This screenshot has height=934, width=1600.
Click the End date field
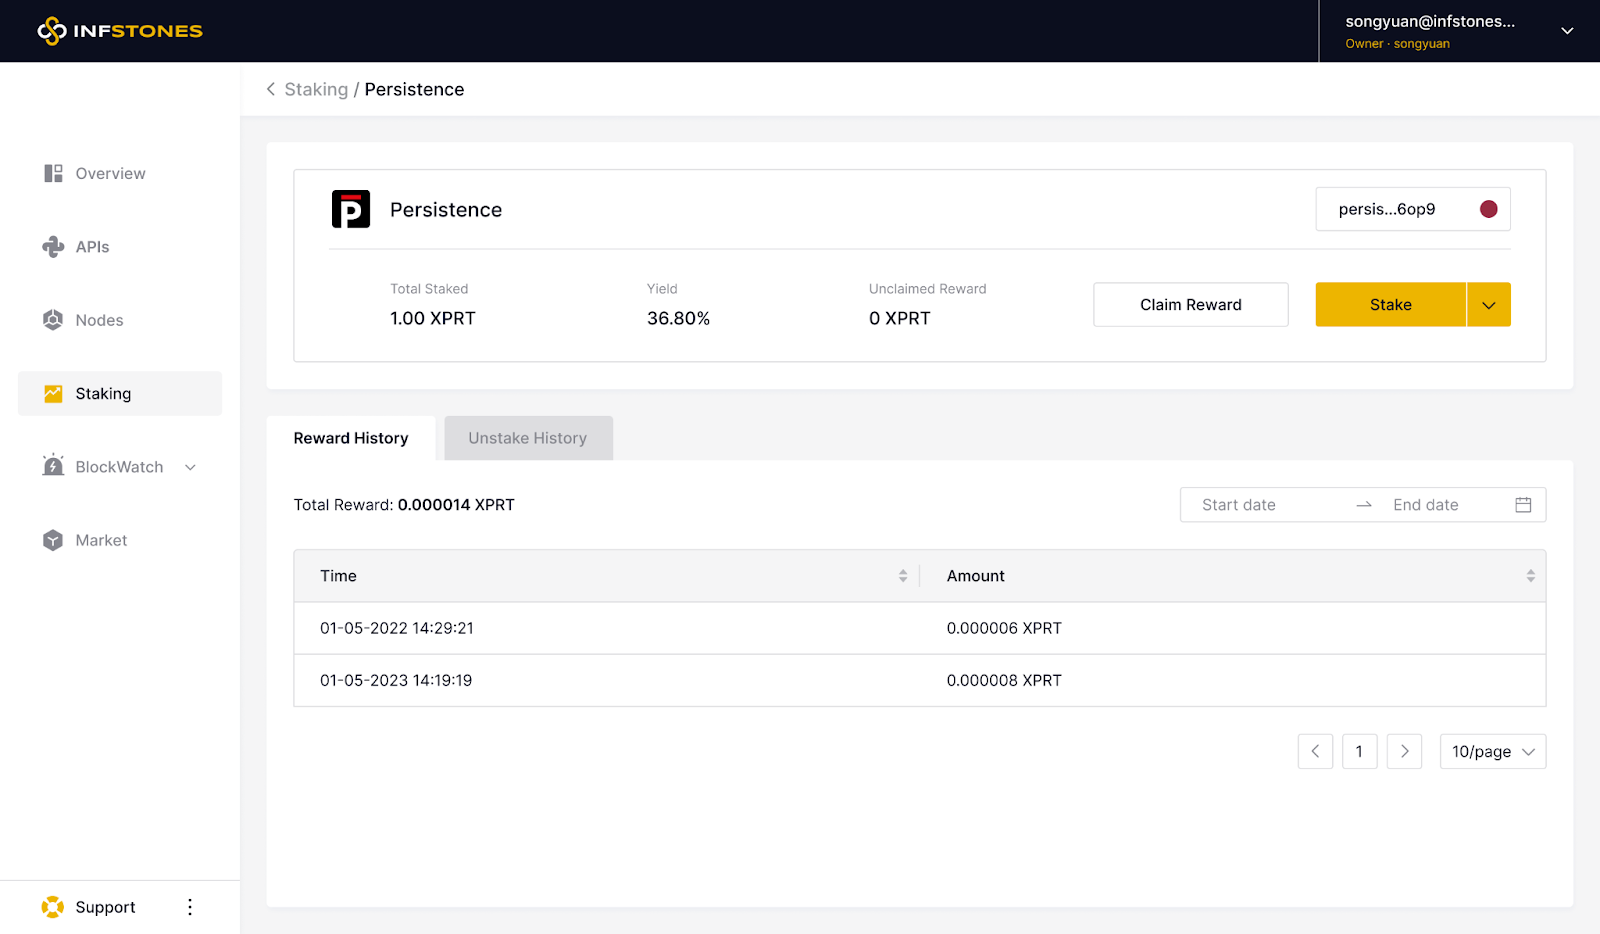point(1426,505)
